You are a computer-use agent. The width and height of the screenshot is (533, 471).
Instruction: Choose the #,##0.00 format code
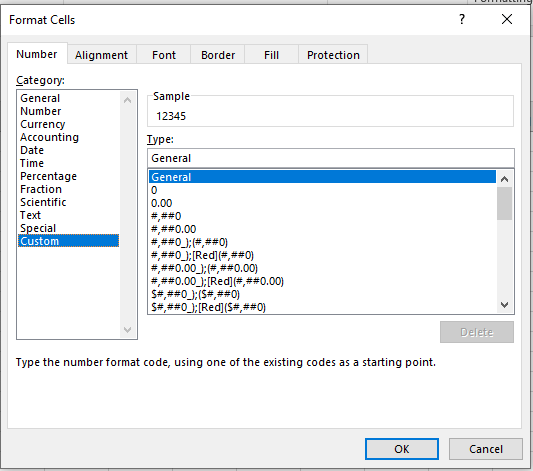click(322, 229)
